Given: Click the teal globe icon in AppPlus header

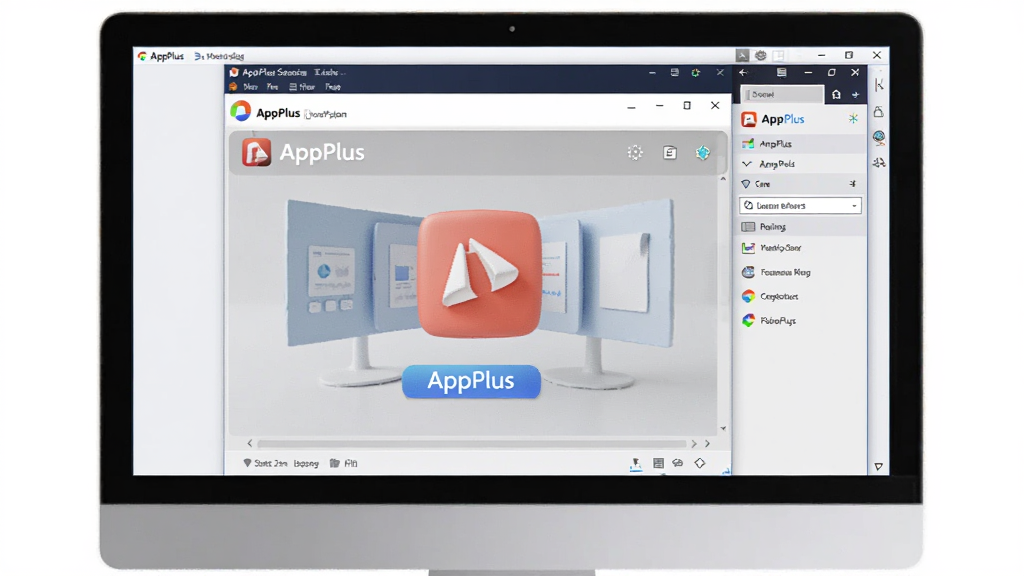Looking at the screenshot, I should click(x=703, y=153).
